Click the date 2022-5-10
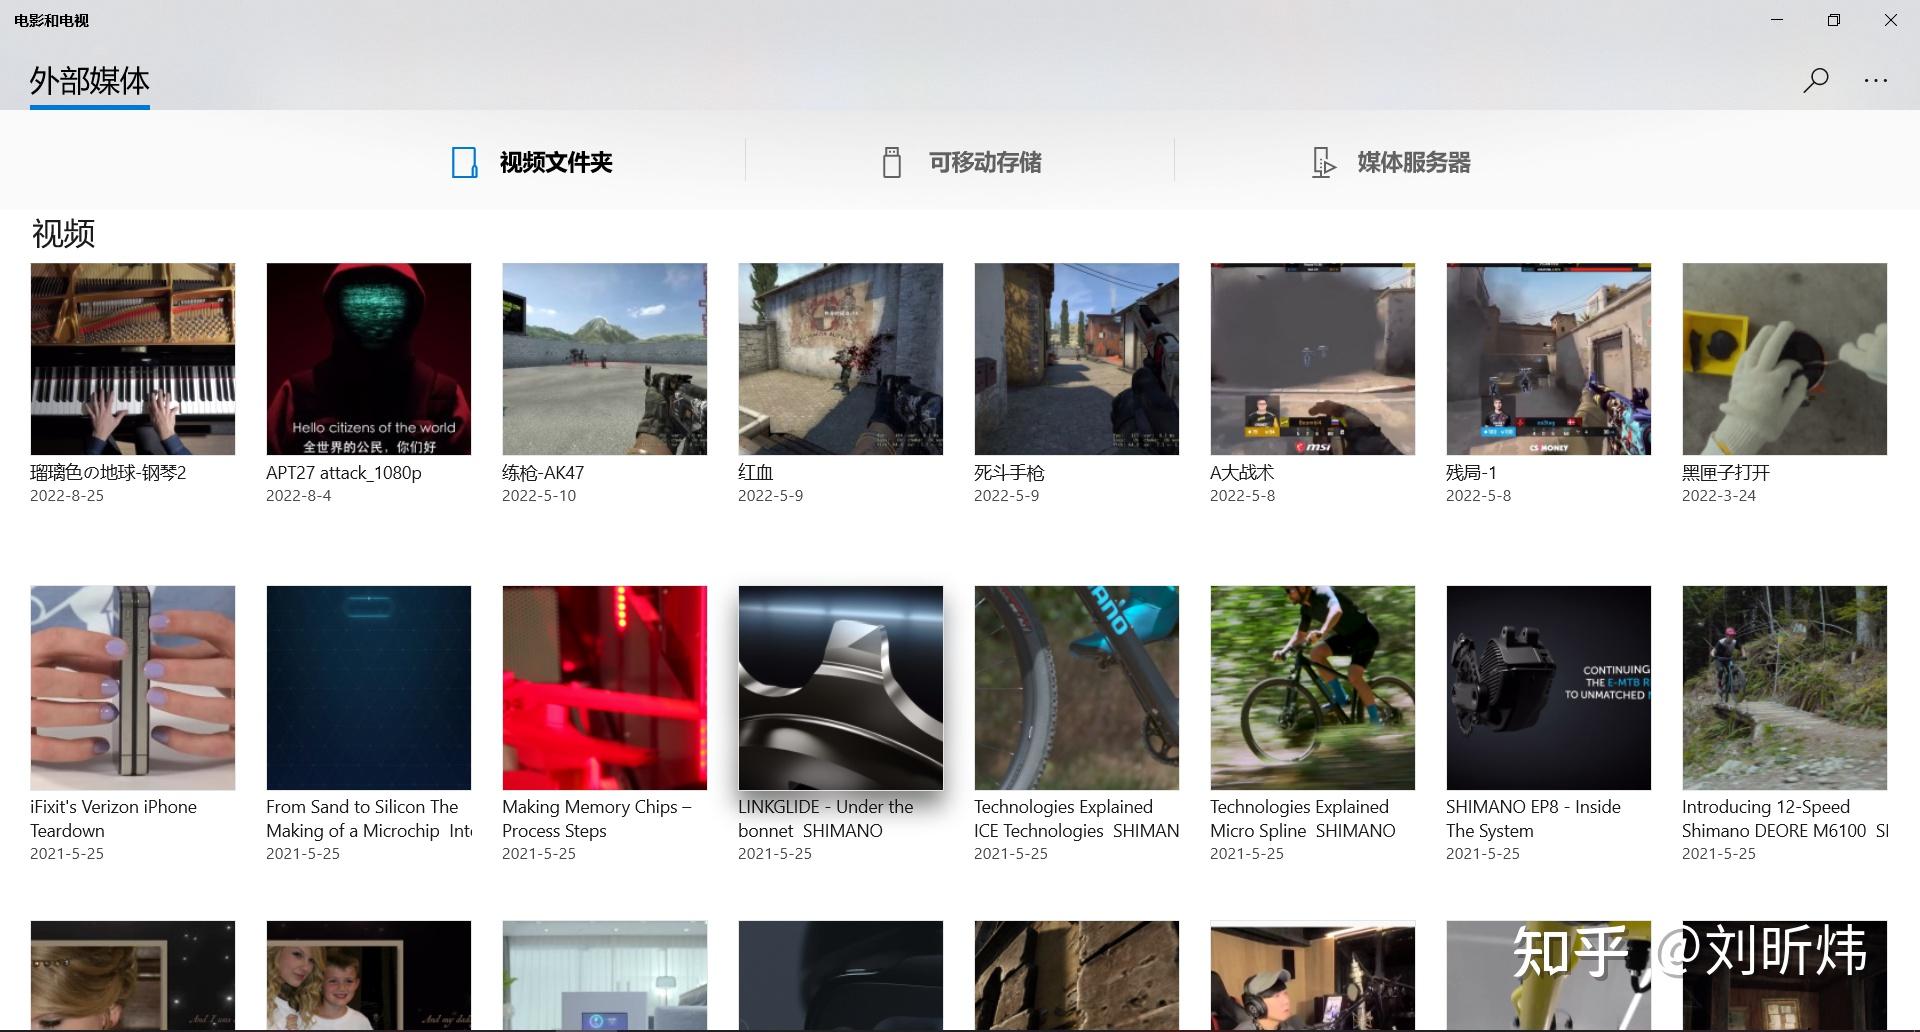1920x1032 pixels. (539, 496)
